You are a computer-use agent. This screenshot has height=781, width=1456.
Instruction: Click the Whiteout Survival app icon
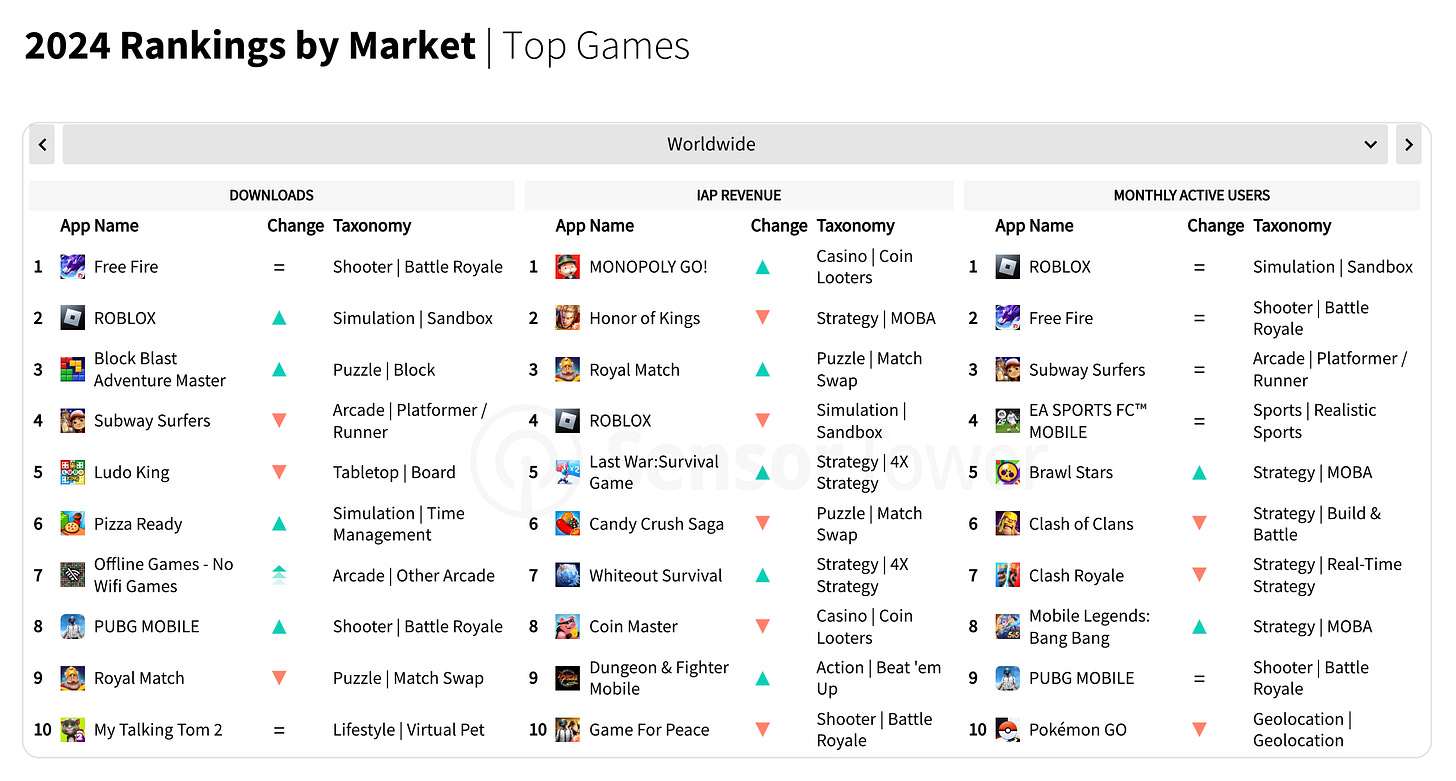tap(567, 575)
